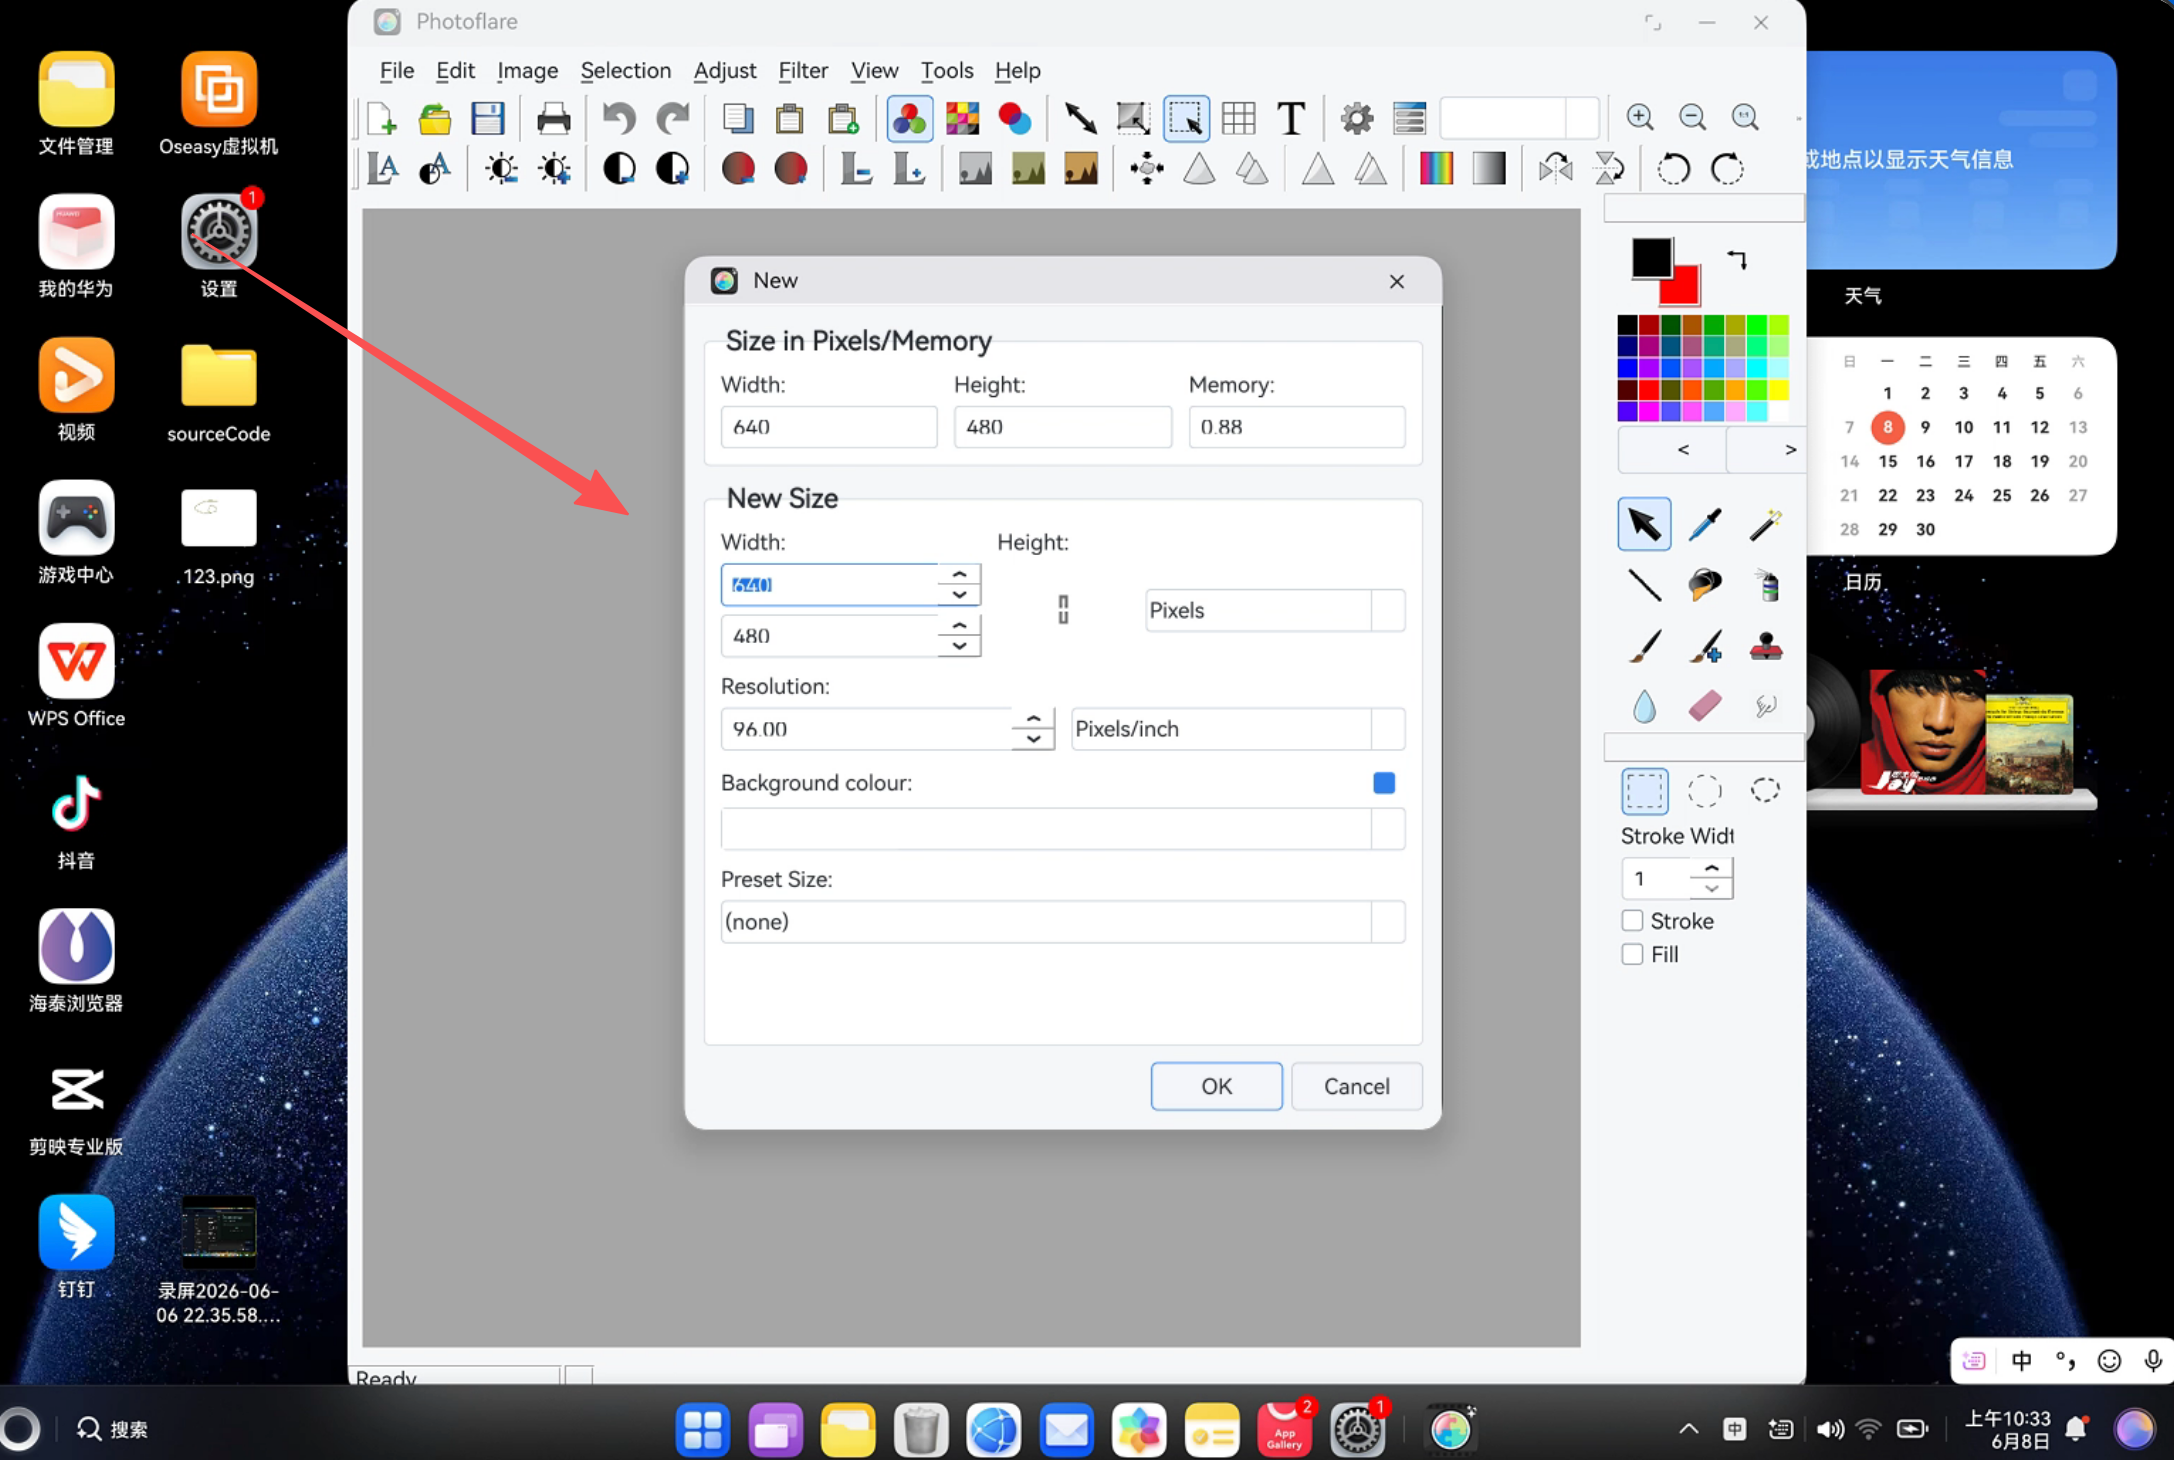Open the Edit menu
Viewport: 2174px width, 1460px height.
coord(455,70)
